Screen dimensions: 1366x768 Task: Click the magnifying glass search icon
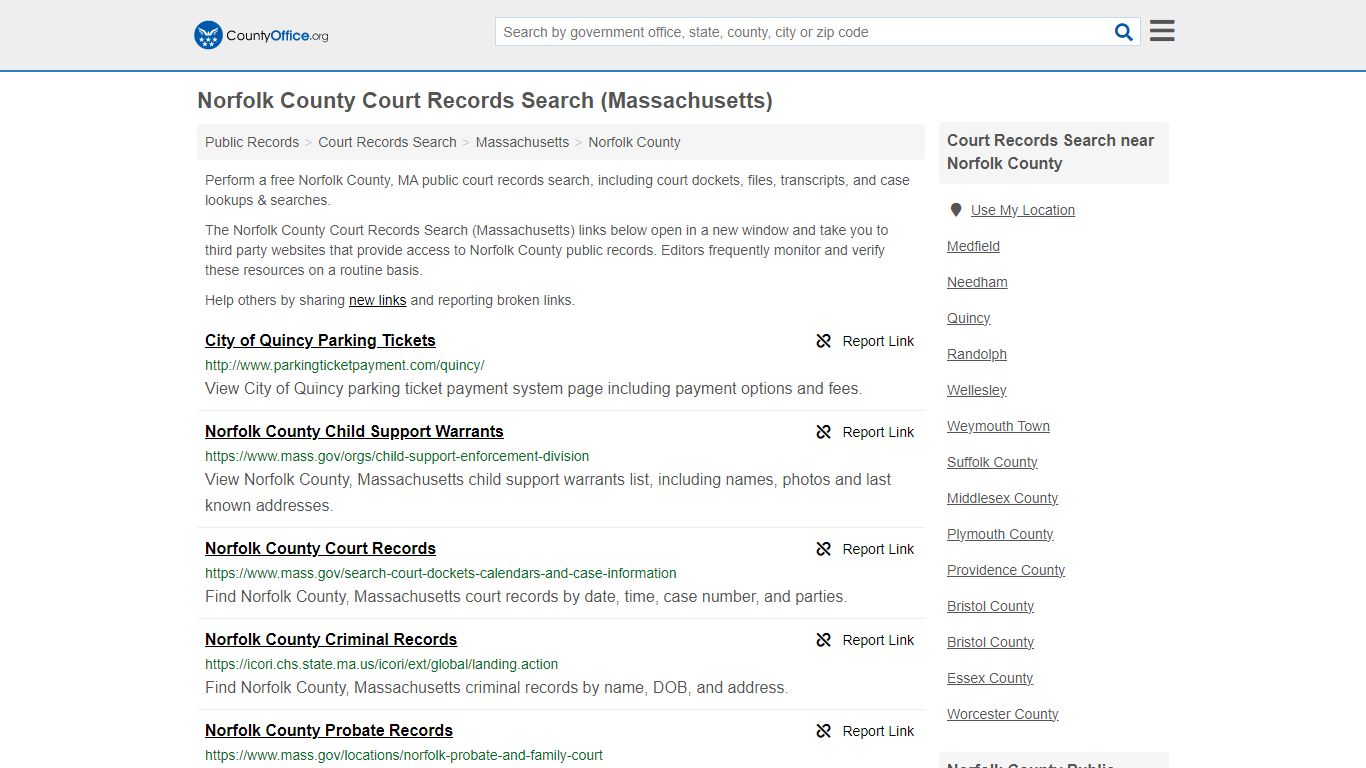click(x=1124, y=32)
